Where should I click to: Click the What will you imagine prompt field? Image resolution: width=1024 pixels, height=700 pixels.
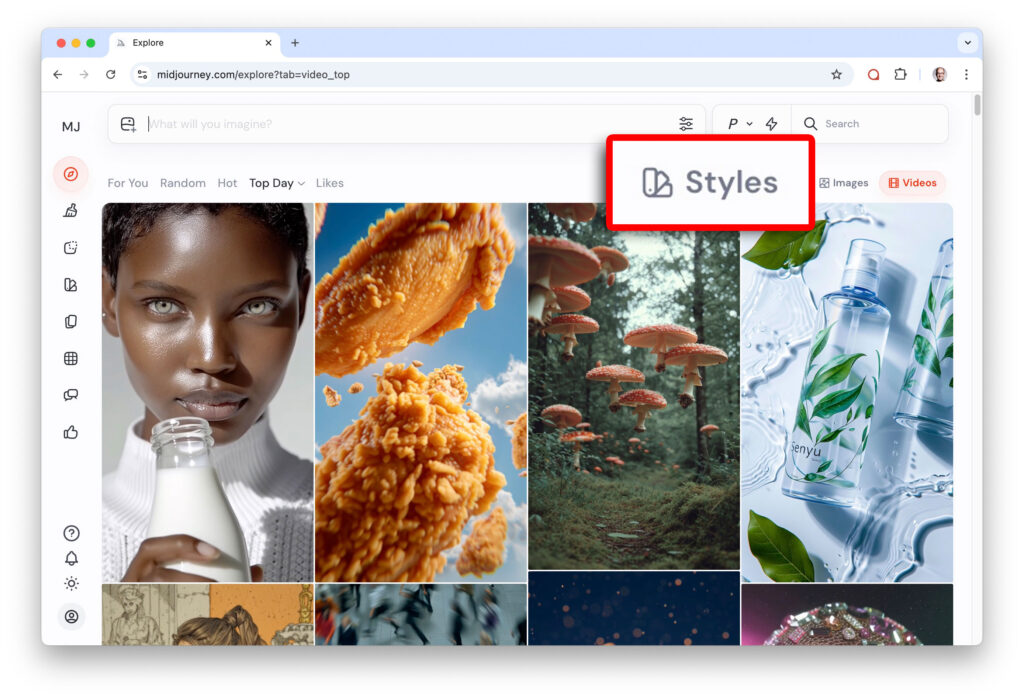pyautogui.click(x=400, y=124)
